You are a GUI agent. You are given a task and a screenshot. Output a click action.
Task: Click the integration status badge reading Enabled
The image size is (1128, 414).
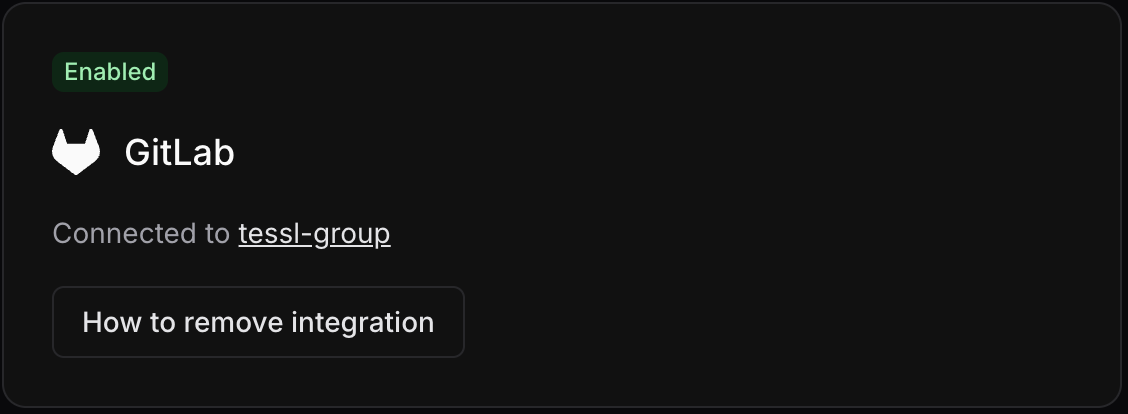[110, 72]
